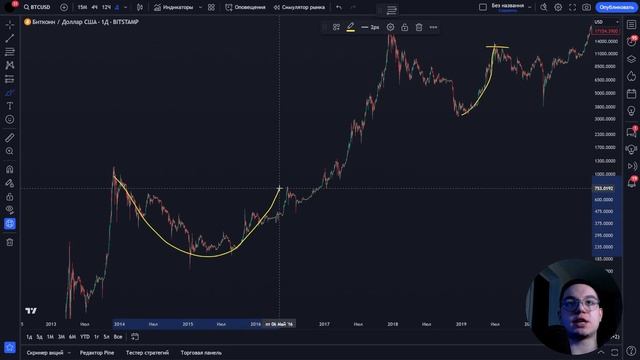Open Оповещения alerts

245,7
